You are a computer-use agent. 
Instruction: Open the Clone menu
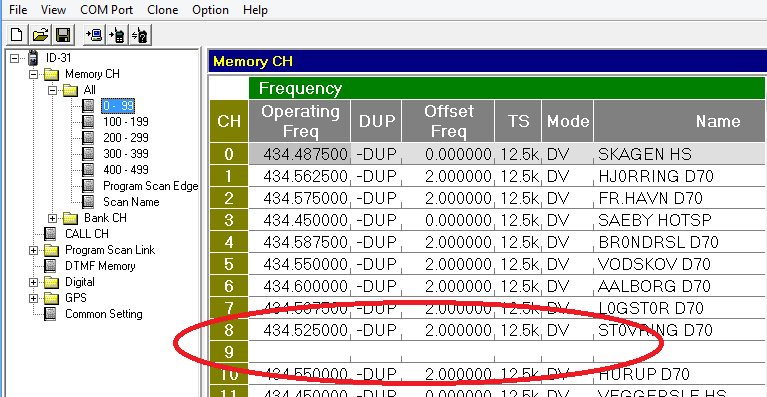(x=163, y=10)
